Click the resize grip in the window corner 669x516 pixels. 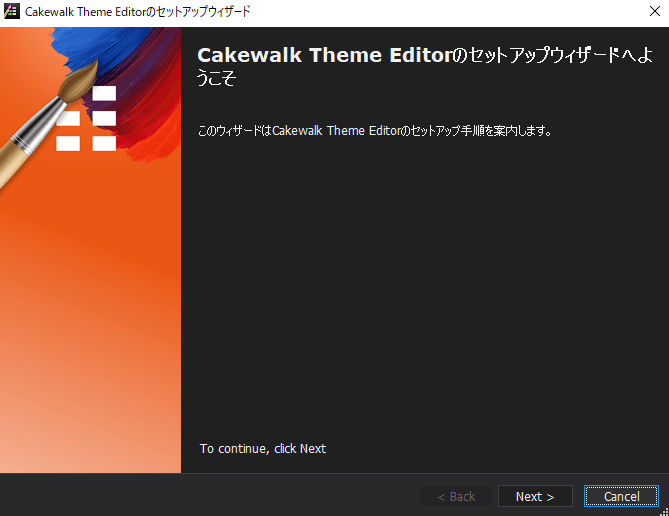coord(664,512)
